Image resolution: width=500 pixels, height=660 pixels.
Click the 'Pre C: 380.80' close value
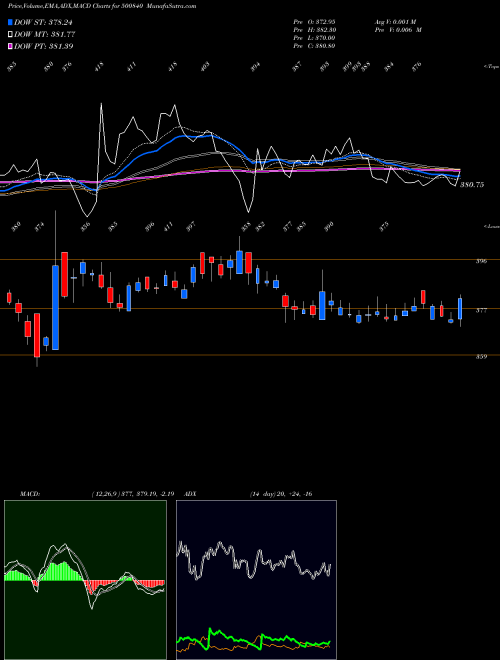(314, 46)
